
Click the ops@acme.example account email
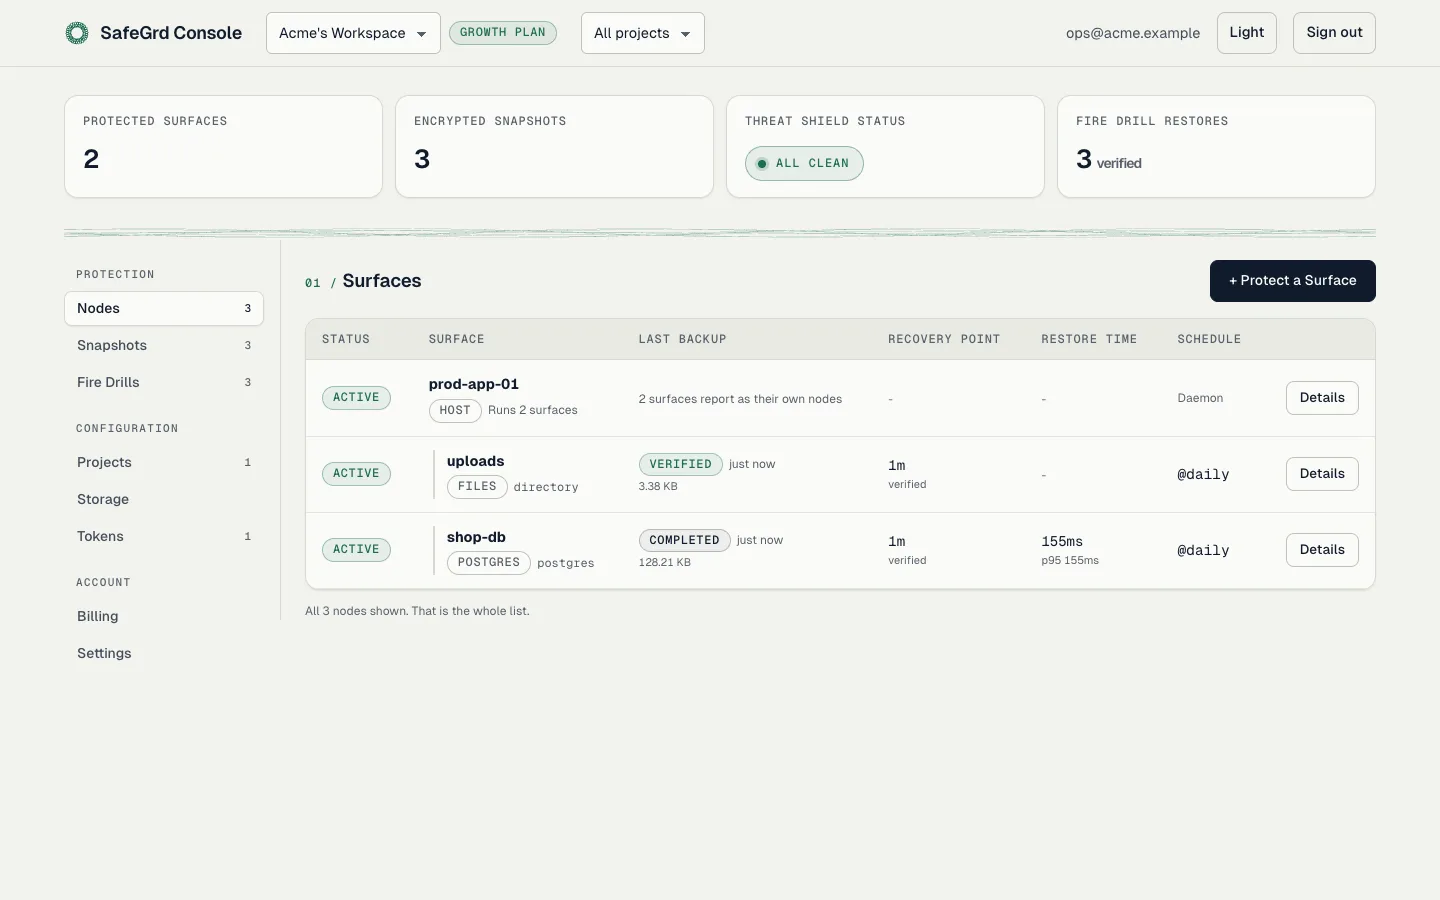point(1133,33)
